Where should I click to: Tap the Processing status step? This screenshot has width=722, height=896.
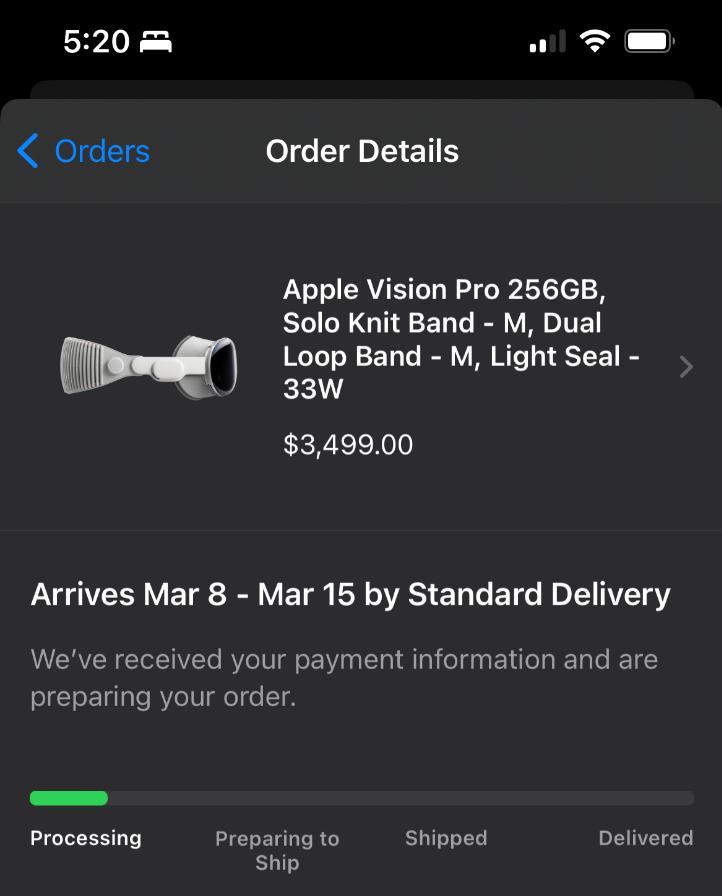(x=86, y=838)
